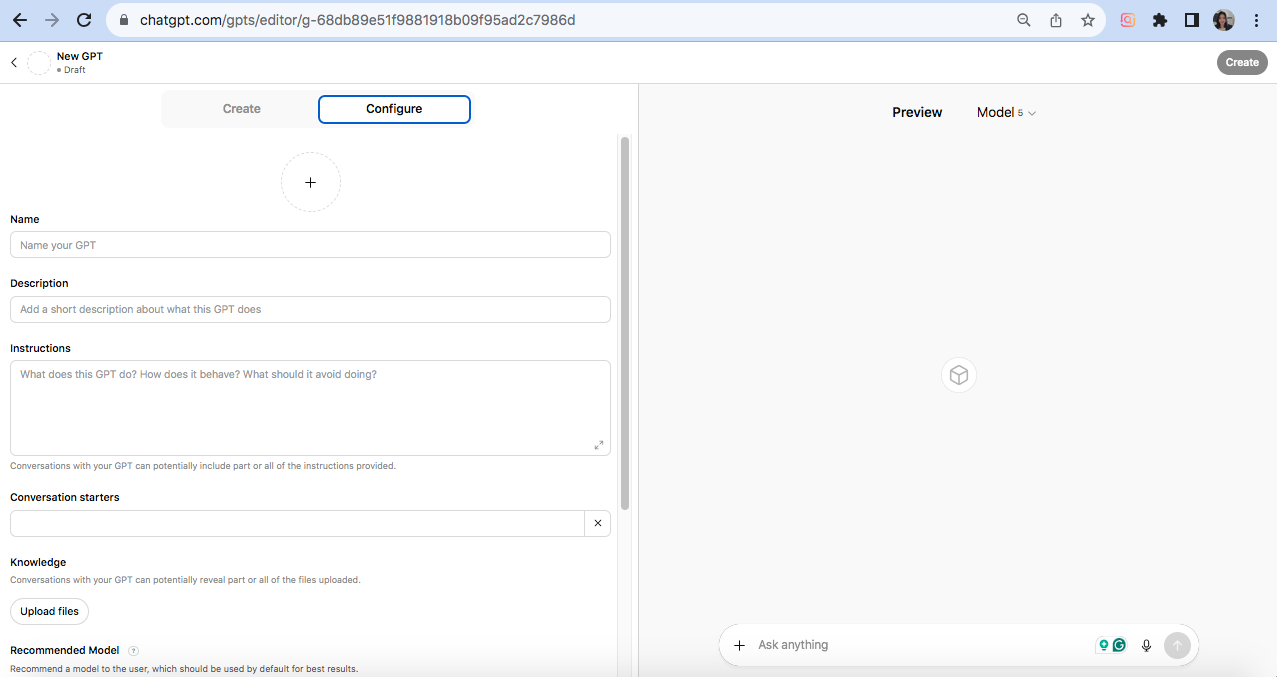1277x677 pixels.
Task: Click the Name your GPT input field
Action: point(310,245)
